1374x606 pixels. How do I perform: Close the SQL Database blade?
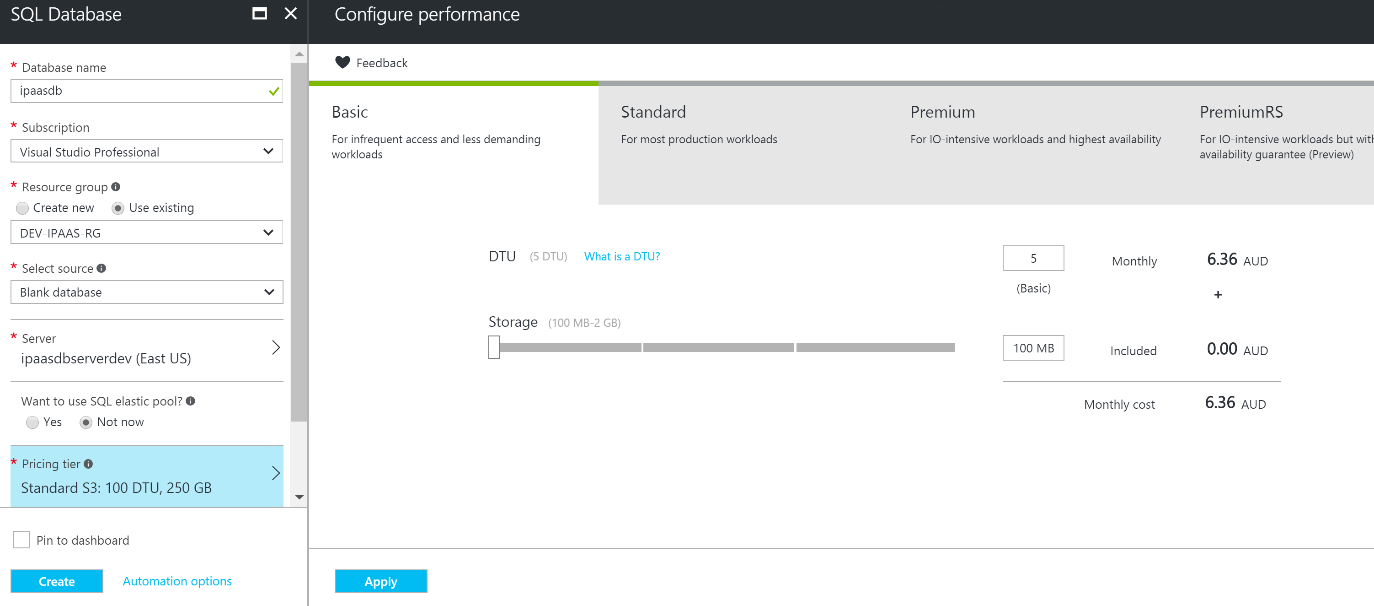click(291, 14)
